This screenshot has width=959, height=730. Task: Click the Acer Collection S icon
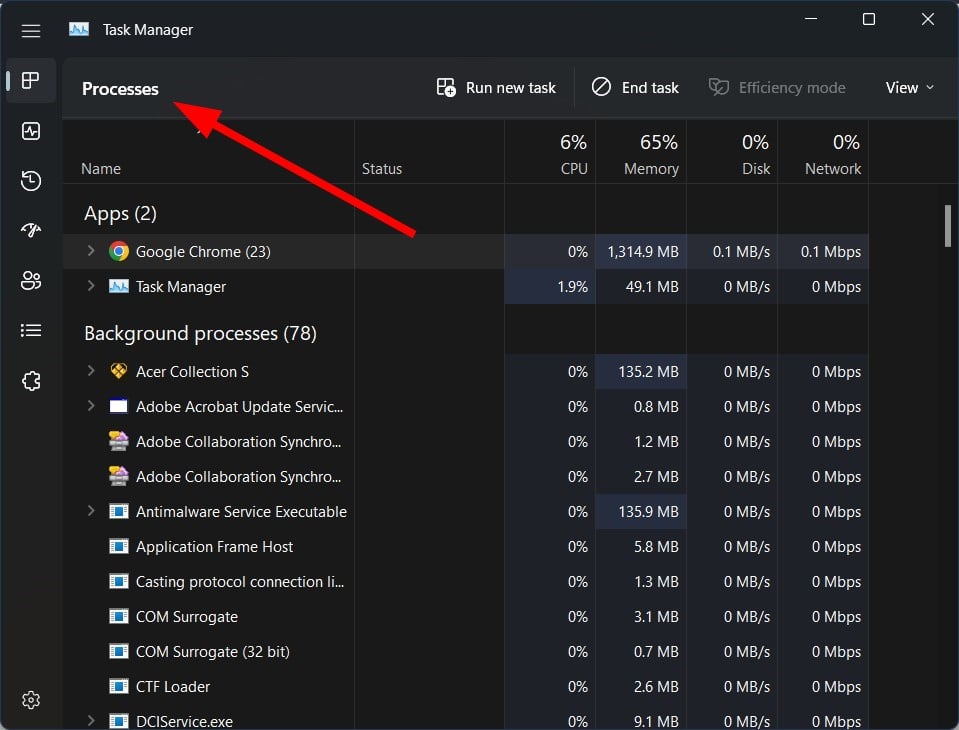[119, 371]
